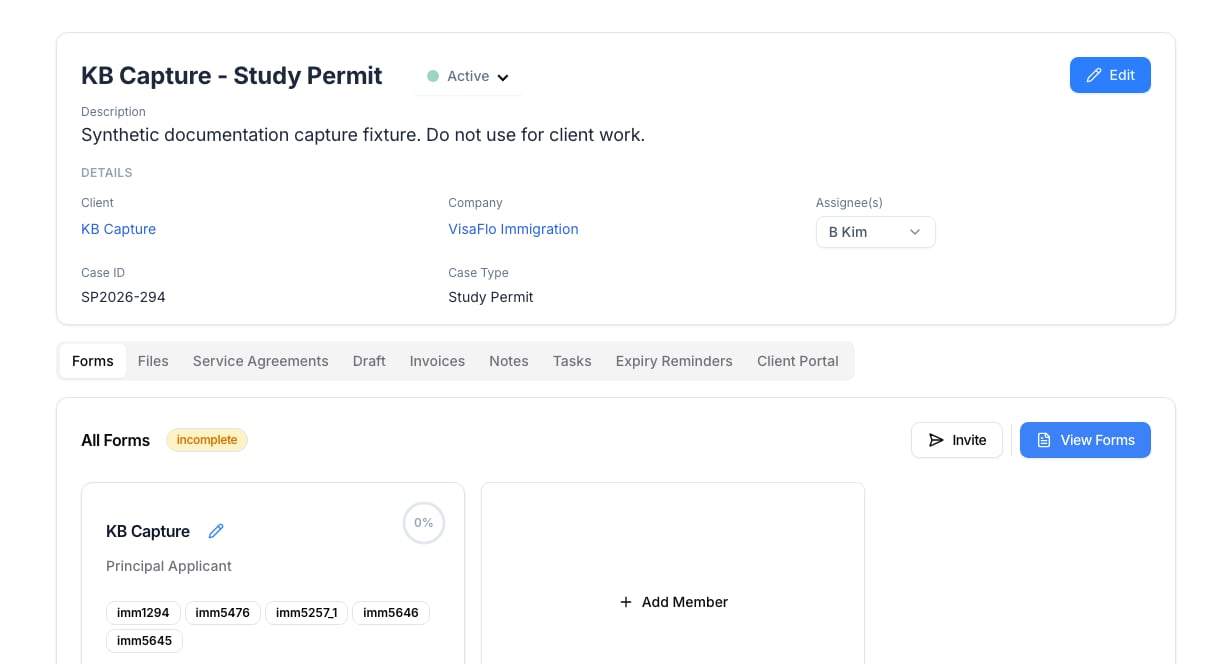The width and height of the screenshot is (1232, 664).
Task: Open the KB Capture client link
Action: tap(118, 229)
